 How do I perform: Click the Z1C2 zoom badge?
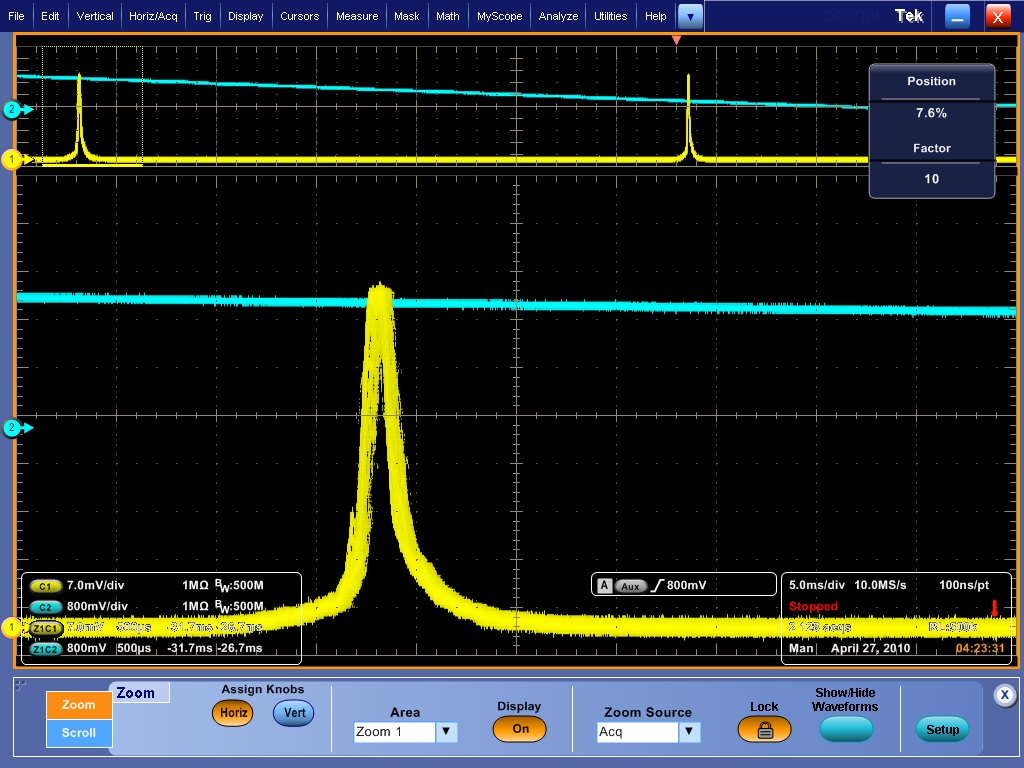tap(45, 649)
